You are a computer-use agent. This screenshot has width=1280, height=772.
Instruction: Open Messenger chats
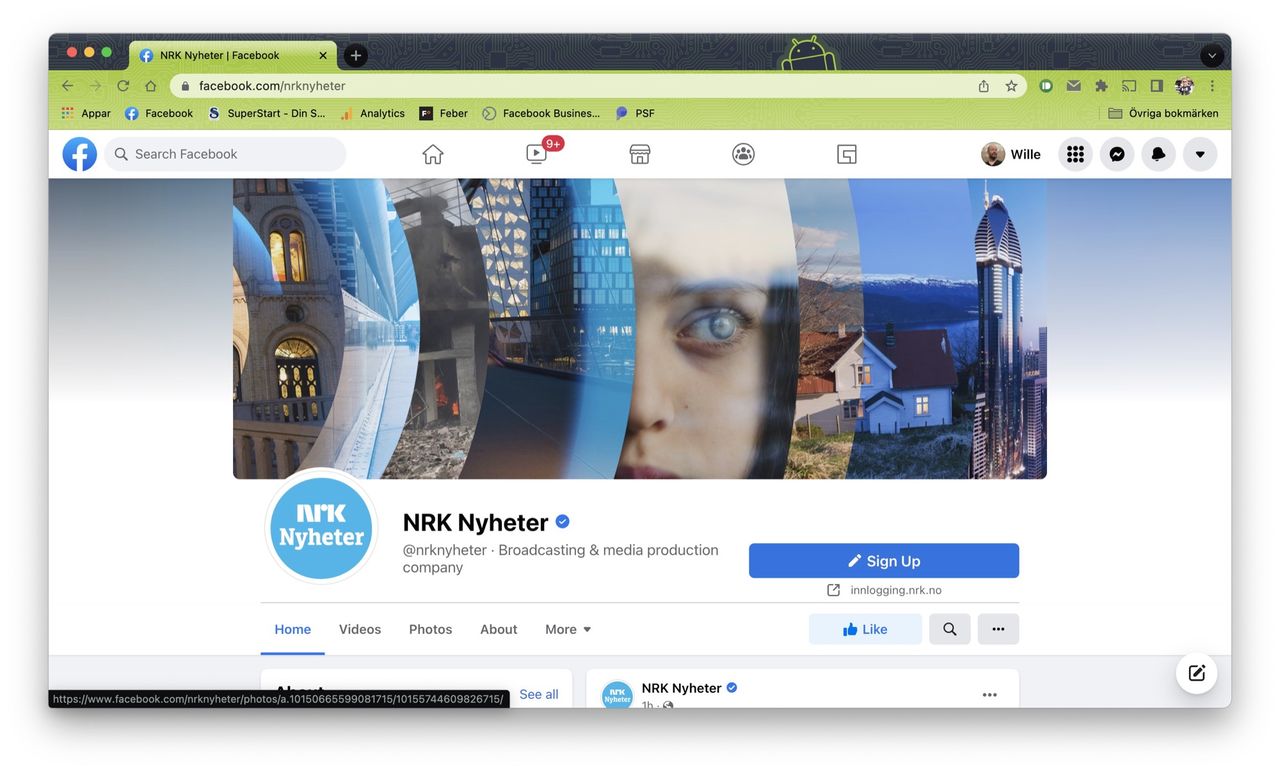(x=1117, y=154)
